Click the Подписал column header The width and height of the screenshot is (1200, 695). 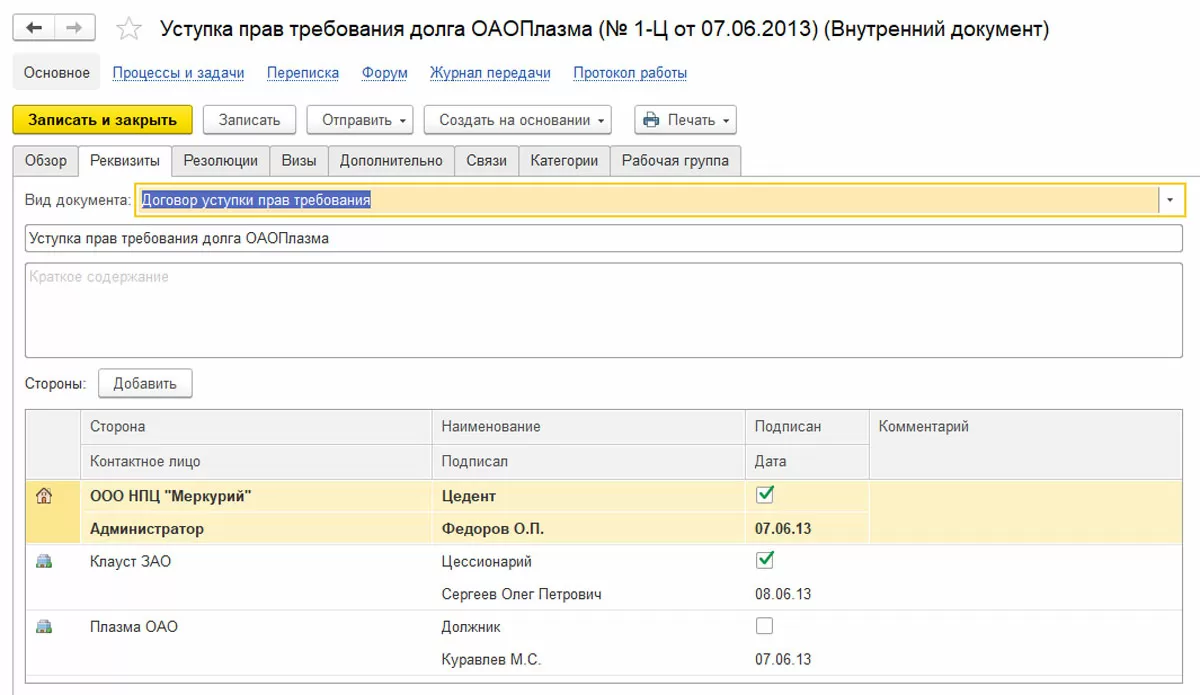(x=588, y=461)
